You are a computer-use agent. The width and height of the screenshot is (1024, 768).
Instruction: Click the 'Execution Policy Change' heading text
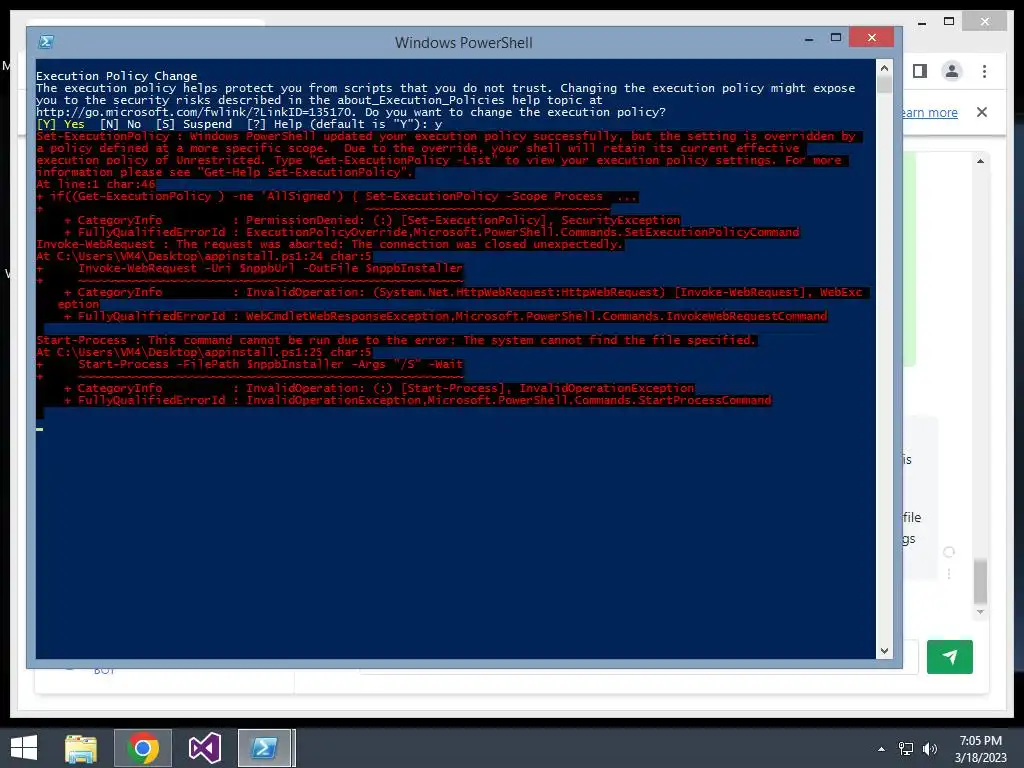[116, 76]
